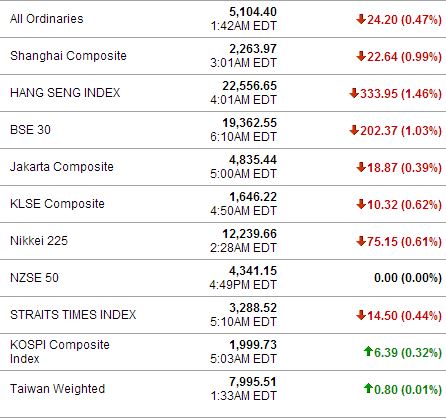Click STRAITS TIMES INDEX name
Screen dimensions: 446x418
tap(73, 315)
